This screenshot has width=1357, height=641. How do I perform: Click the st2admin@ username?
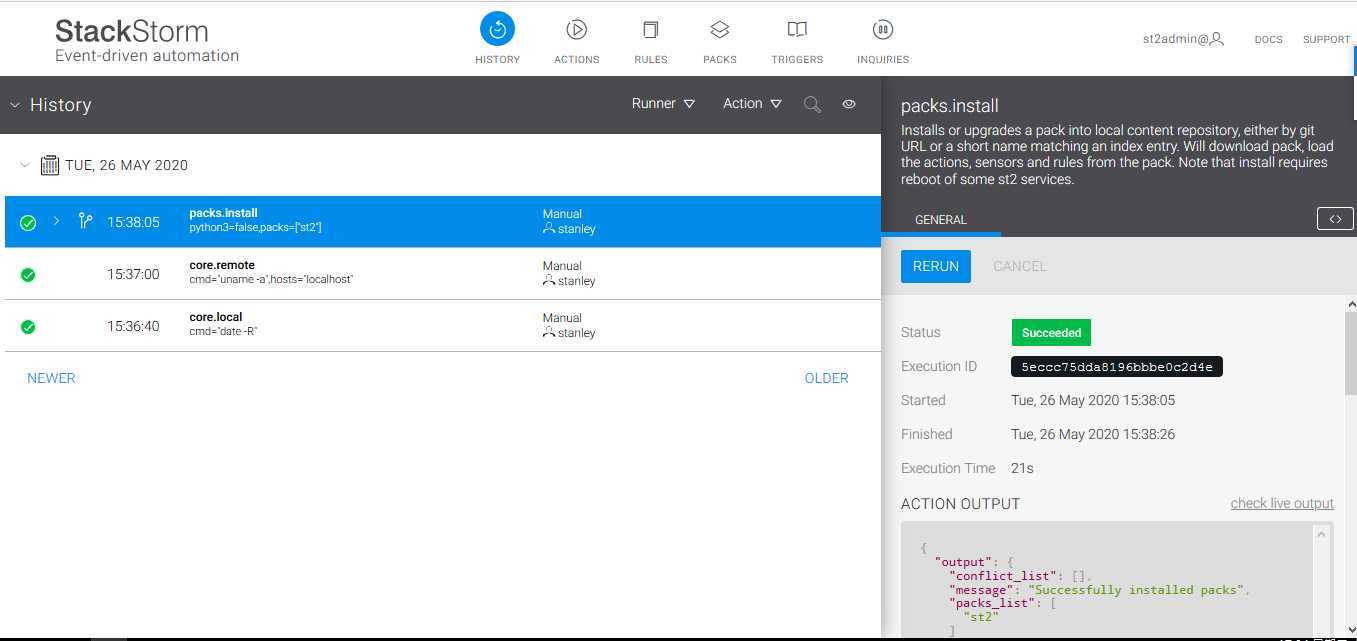click(1175, 39)
